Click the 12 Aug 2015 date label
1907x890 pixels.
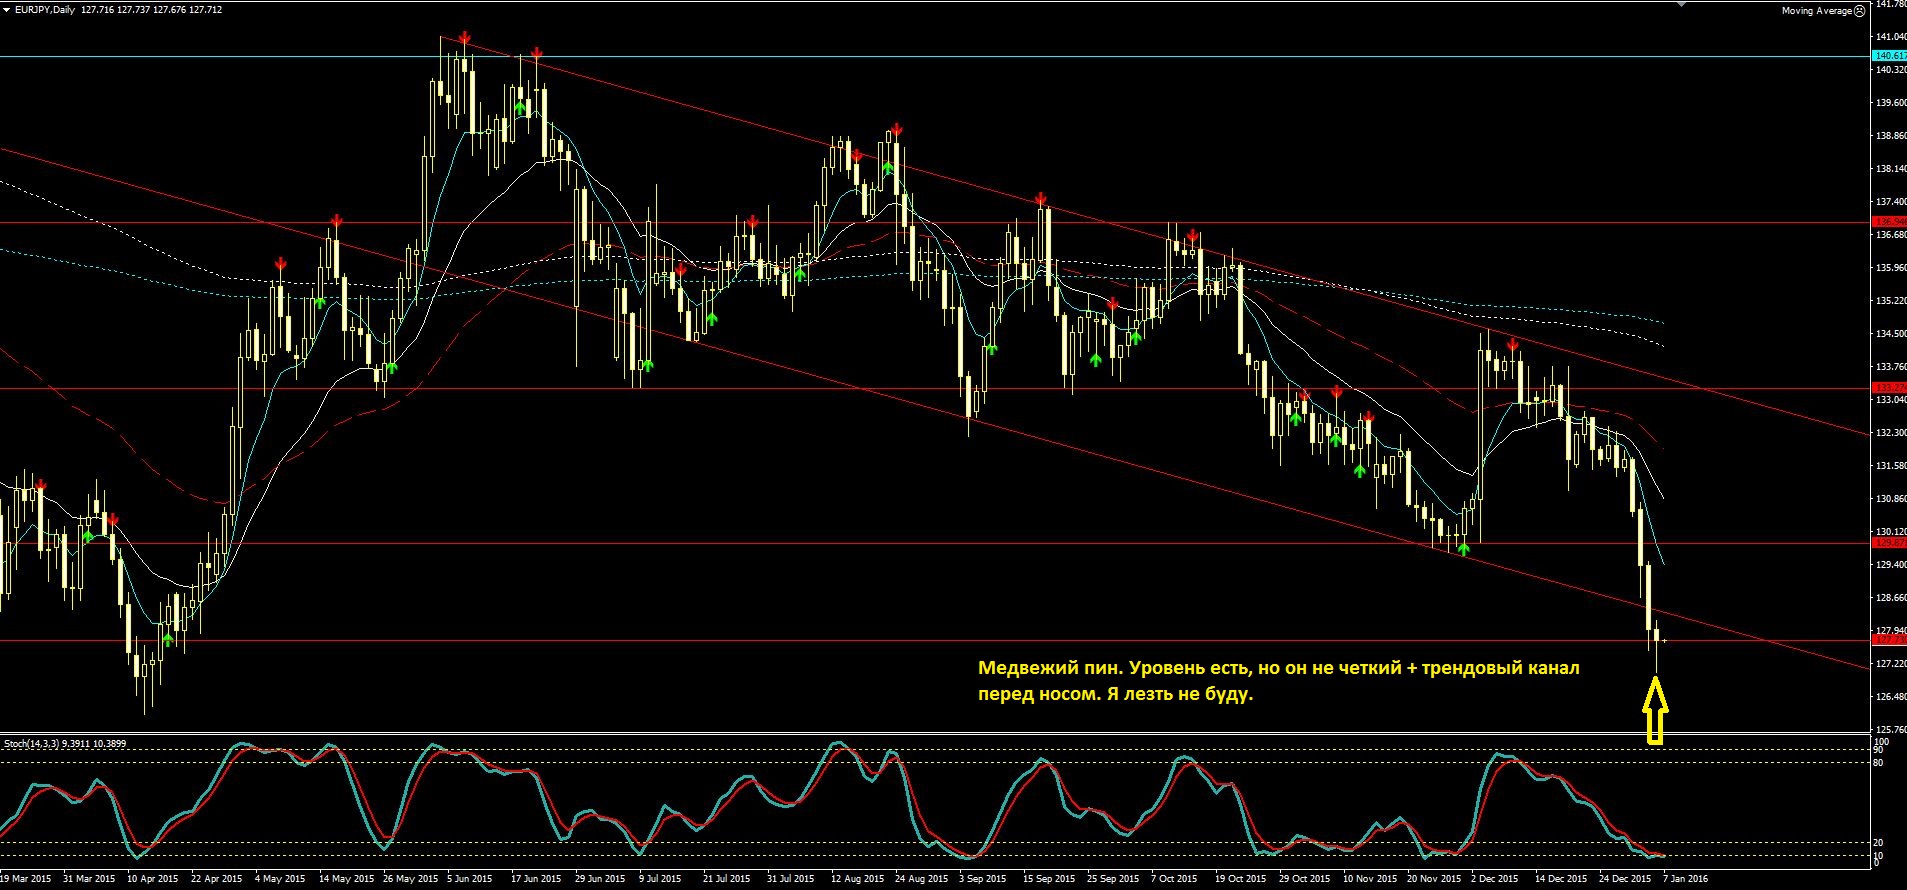click(x=858, y=879)
